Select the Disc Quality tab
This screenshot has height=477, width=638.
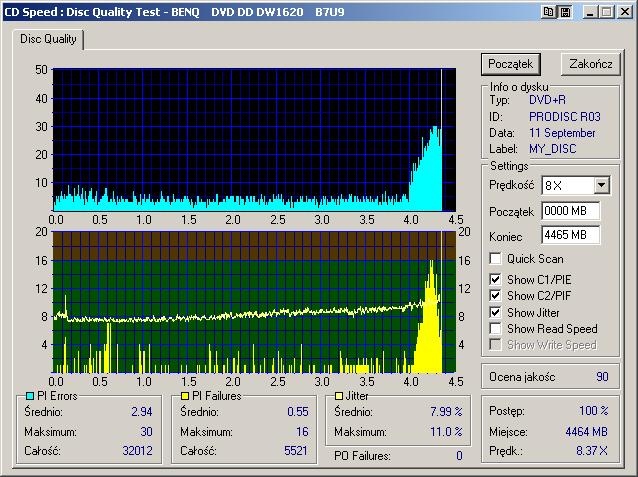pyautogui.click(x=48, y=39)
